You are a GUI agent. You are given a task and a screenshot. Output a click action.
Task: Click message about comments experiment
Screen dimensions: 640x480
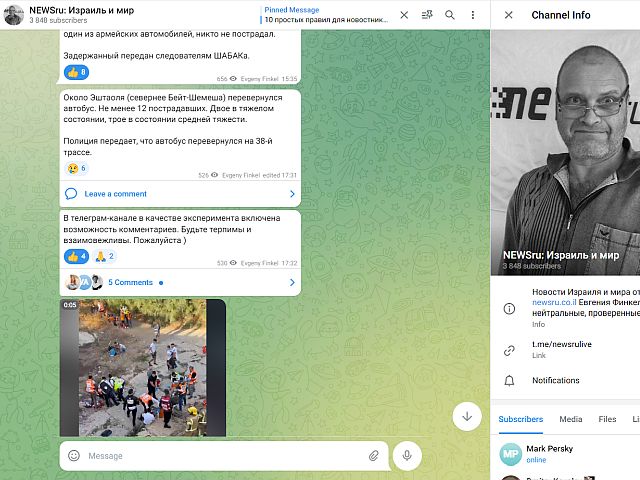(172, 229)
